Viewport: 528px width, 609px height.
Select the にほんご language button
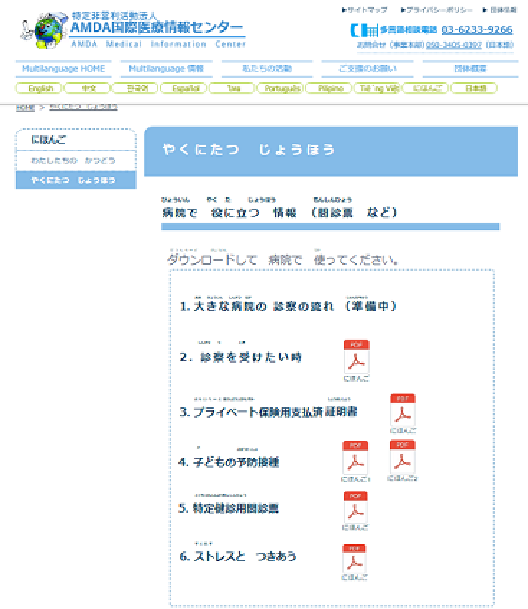pyautogui.click(x=426, y=88)
